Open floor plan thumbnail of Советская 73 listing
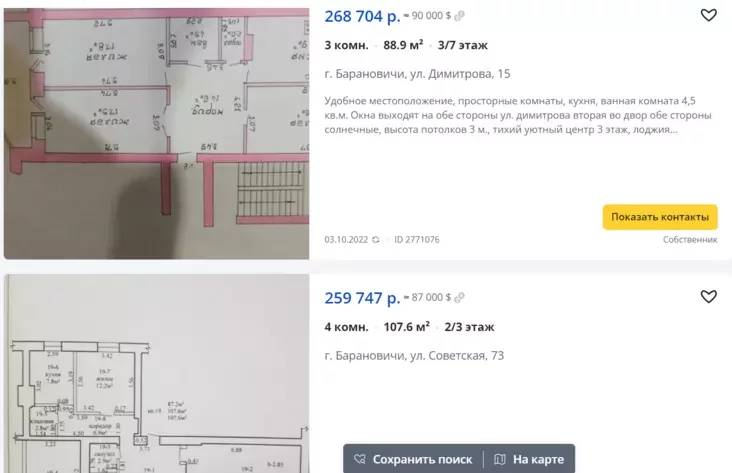 coord(156,374)
